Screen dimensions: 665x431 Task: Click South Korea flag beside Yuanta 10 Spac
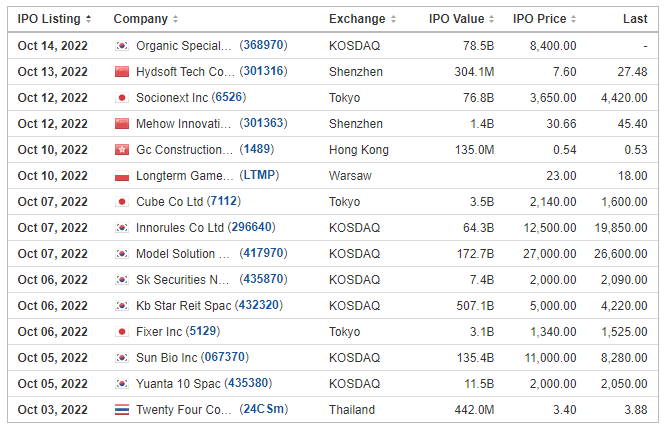(122, 383)
